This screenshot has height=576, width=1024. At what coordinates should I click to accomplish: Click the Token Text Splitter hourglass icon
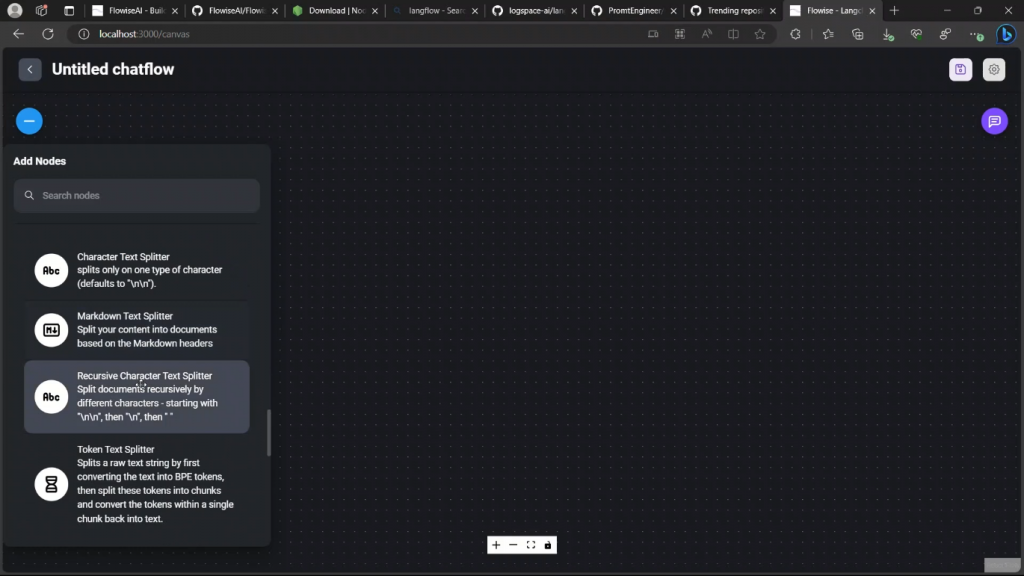click(51, 484)
